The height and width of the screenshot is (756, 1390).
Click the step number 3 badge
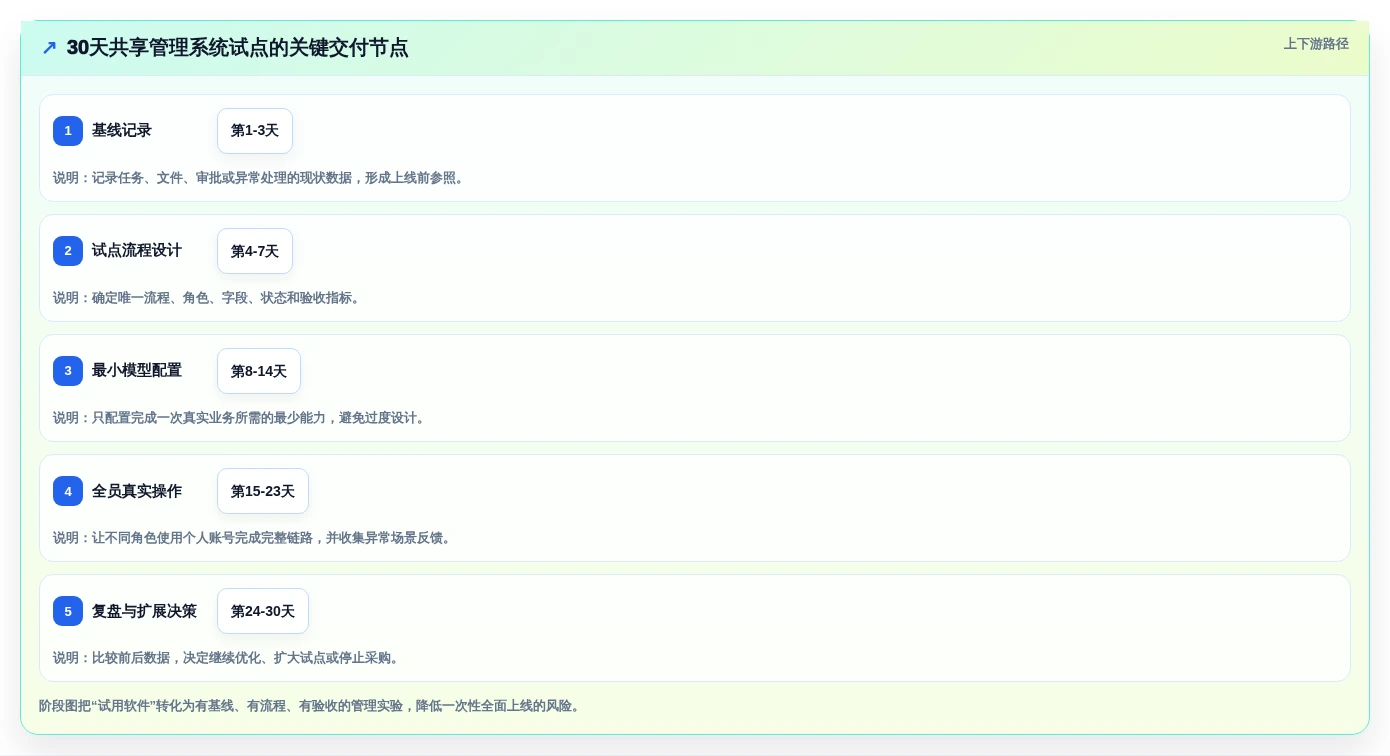tap(68, 371)
